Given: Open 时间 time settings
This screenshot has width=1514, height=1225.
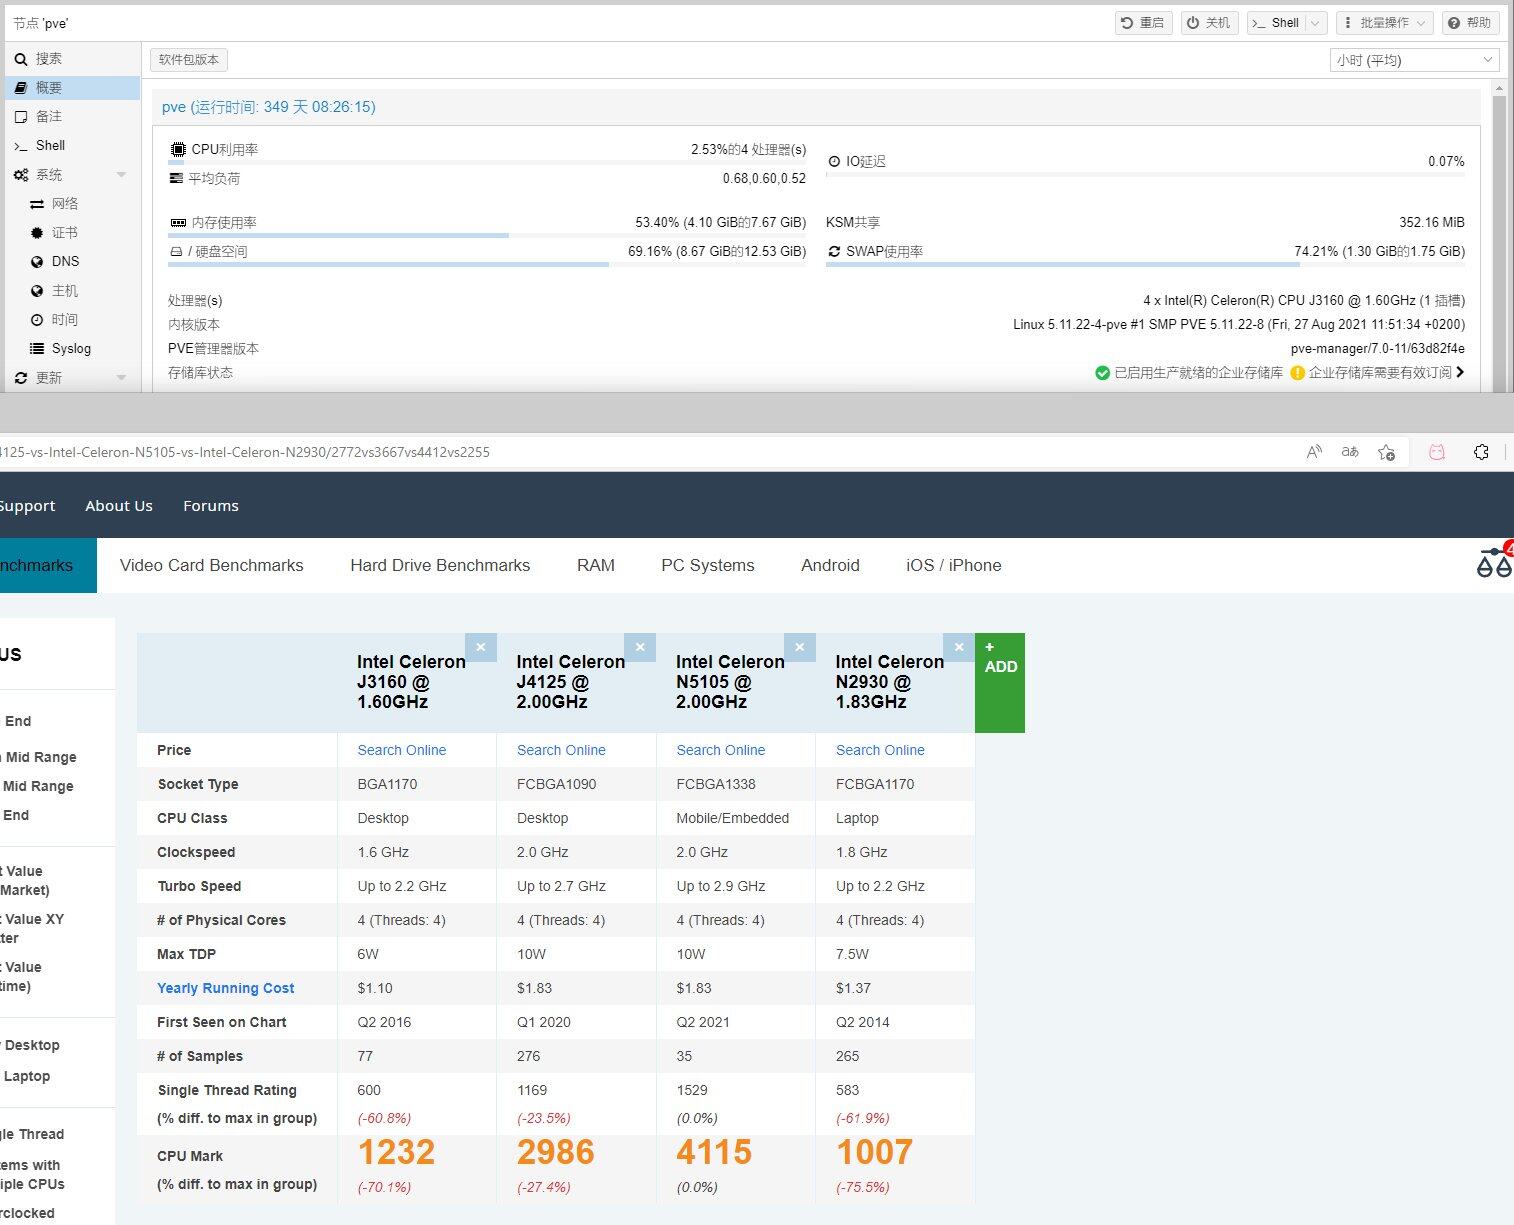Looking at the screenshot, I should click(72, 320).
